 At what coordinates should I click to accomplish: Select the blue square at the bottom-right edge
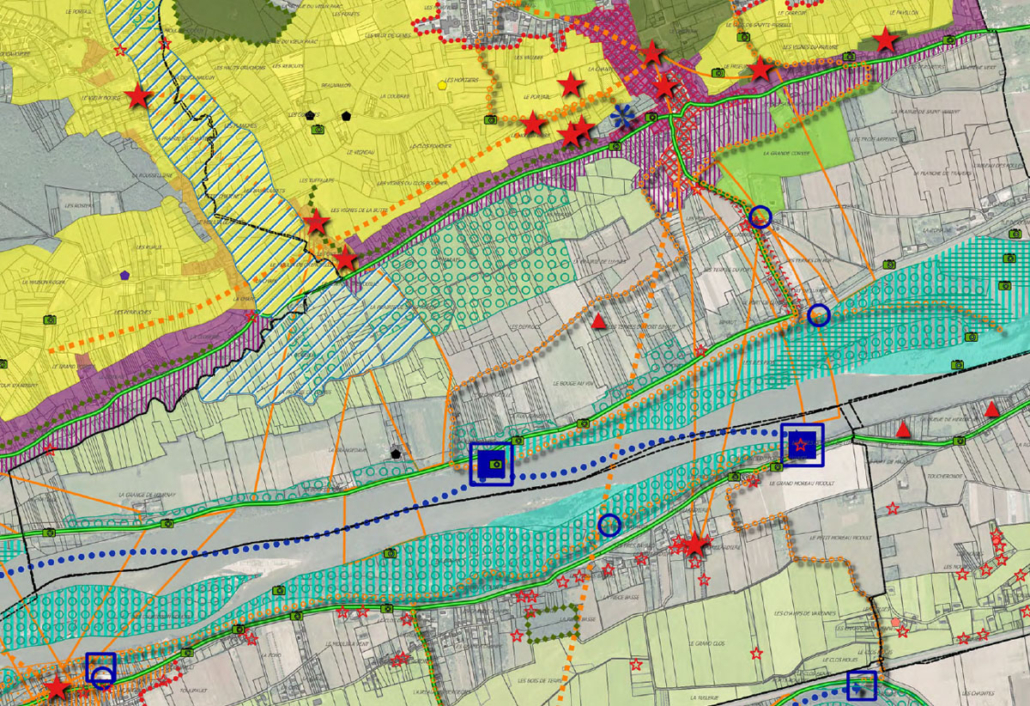pyautogui.click(x=861, y=685)
